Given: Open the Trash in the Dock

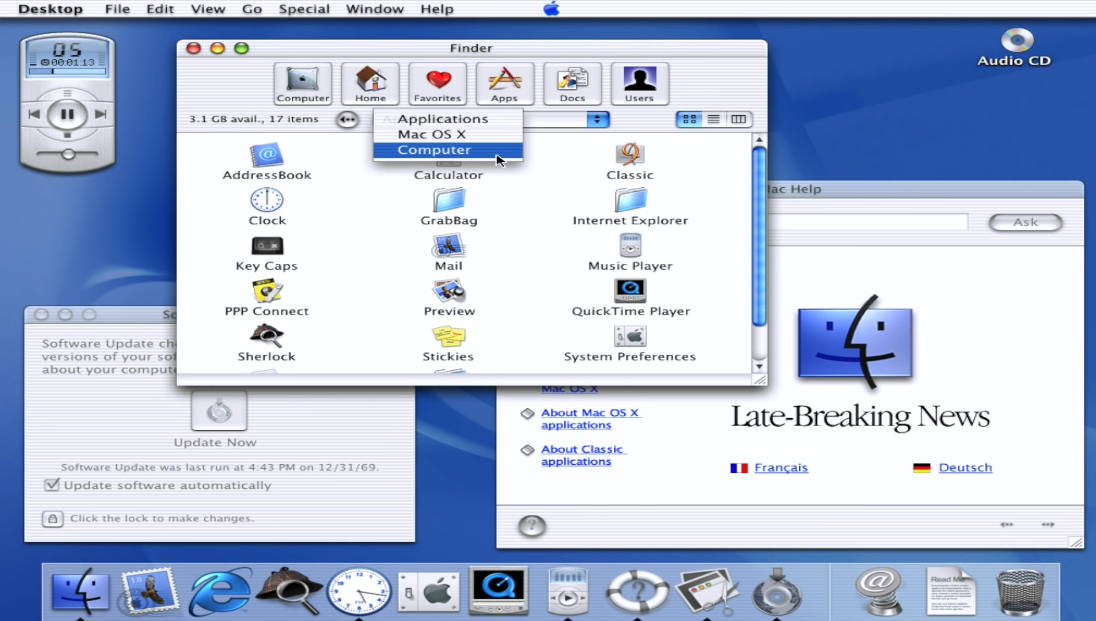Looking at the screenshot, I should pyautogui.click(x=1020, y=592).
